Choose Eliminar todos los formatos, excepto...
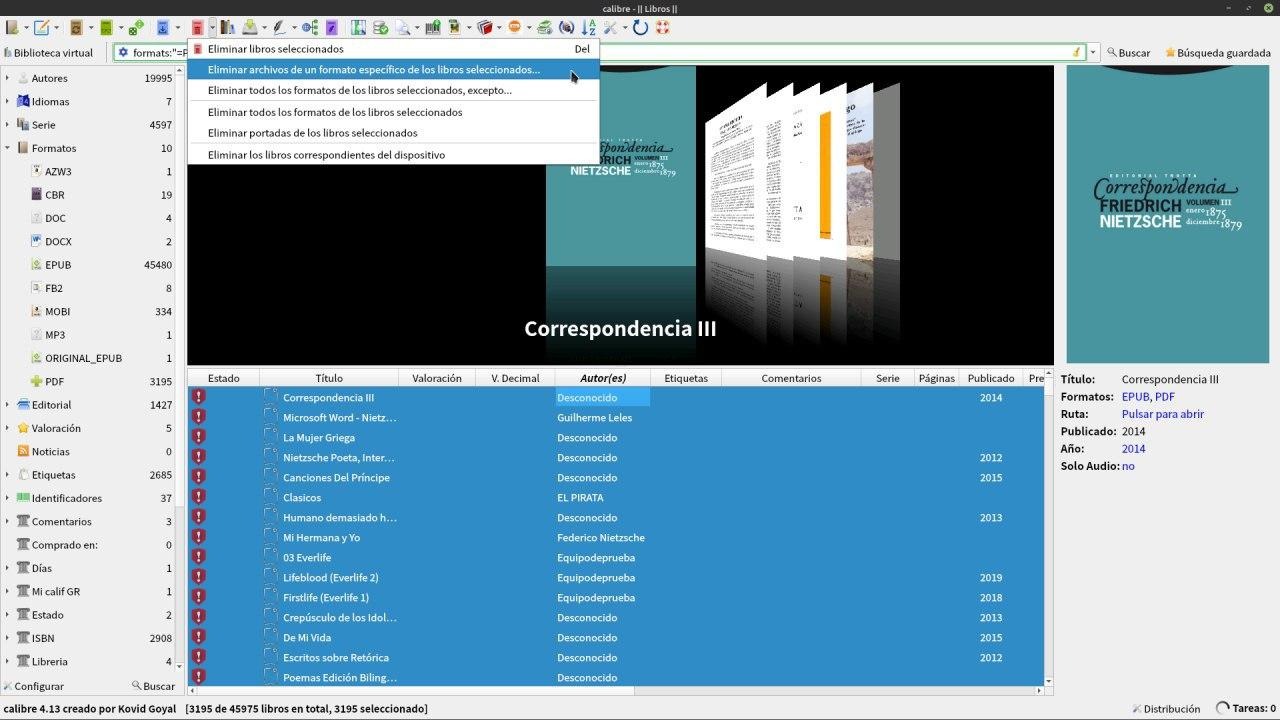 393,90
